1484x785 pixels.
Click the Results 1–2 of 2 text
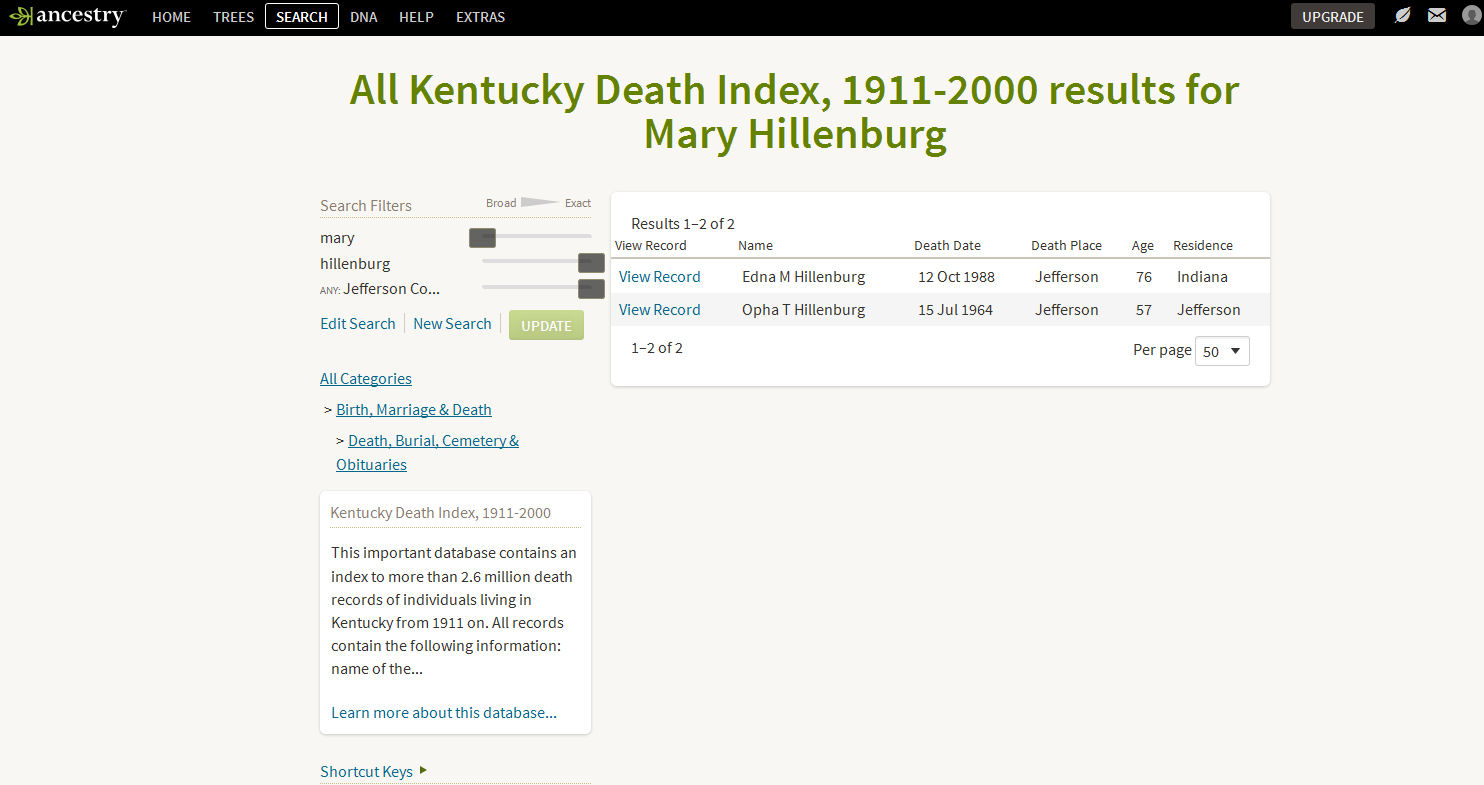(682, 223)
